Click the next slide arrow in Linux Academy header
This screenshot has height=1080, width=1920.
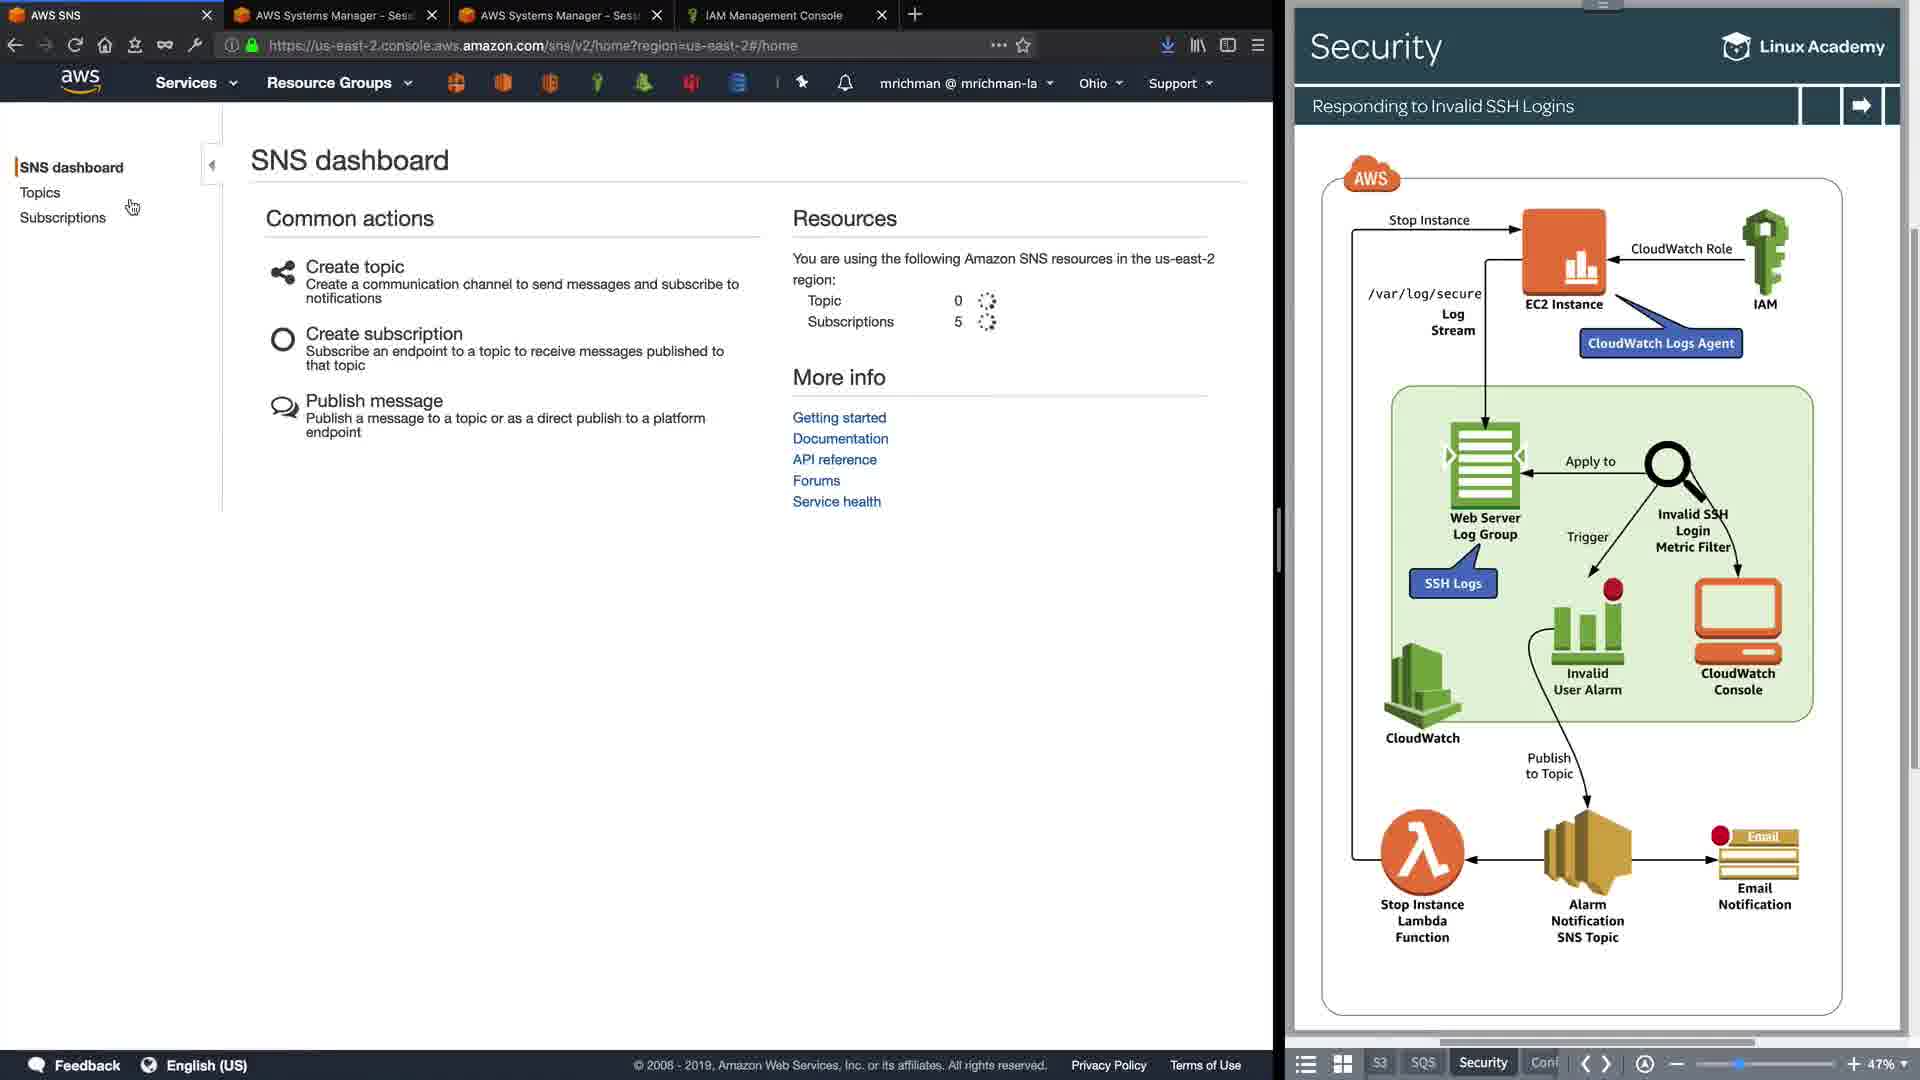(x=1861, y=106)
